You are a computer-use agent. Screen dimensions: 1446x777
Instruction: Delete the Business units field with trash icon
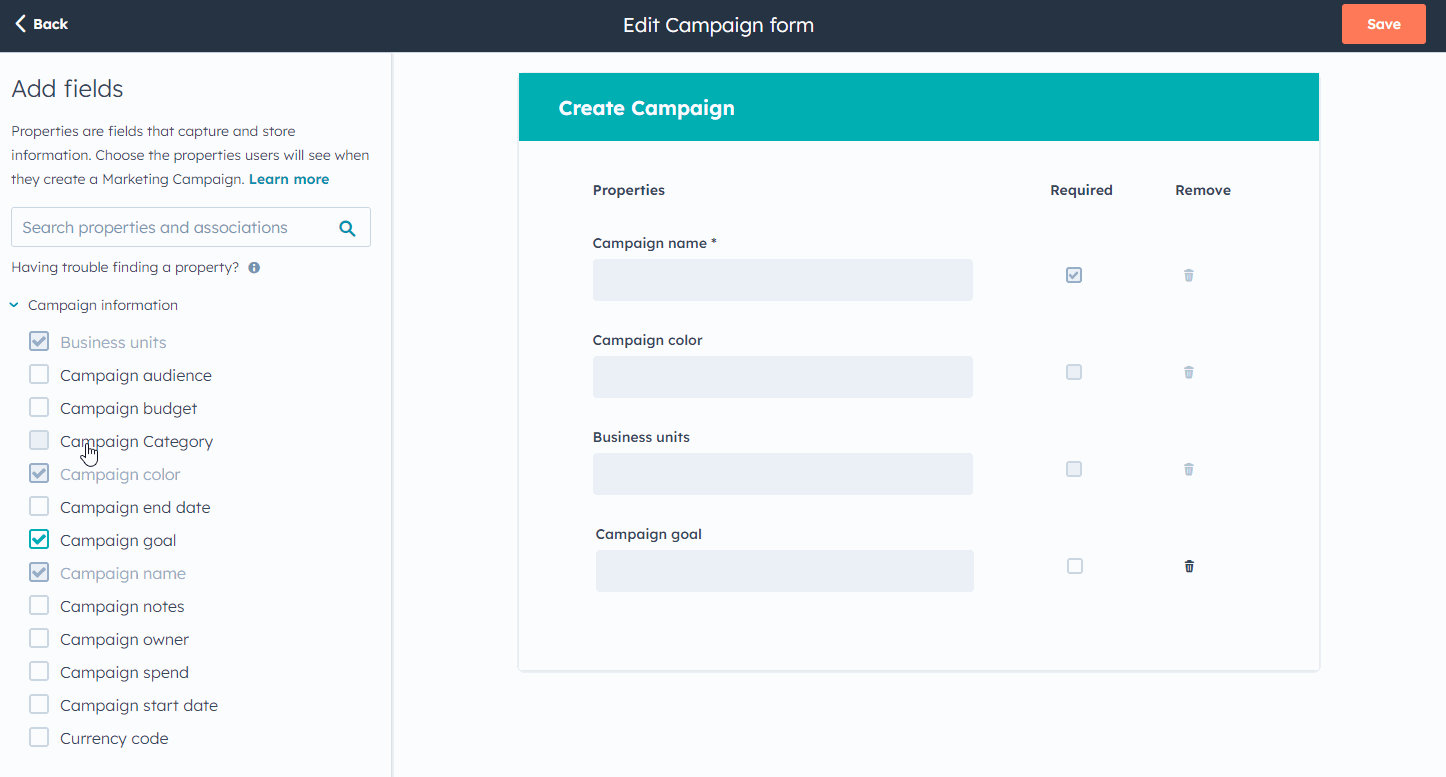pos(1188,469)
